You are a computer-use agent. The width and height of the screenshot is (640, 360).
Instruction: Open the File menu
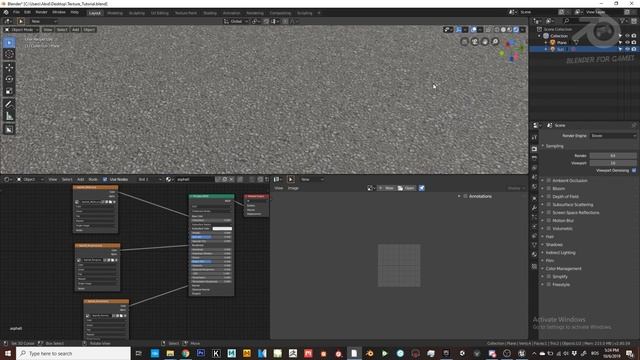pyautogui.click(x=16, y=13)
